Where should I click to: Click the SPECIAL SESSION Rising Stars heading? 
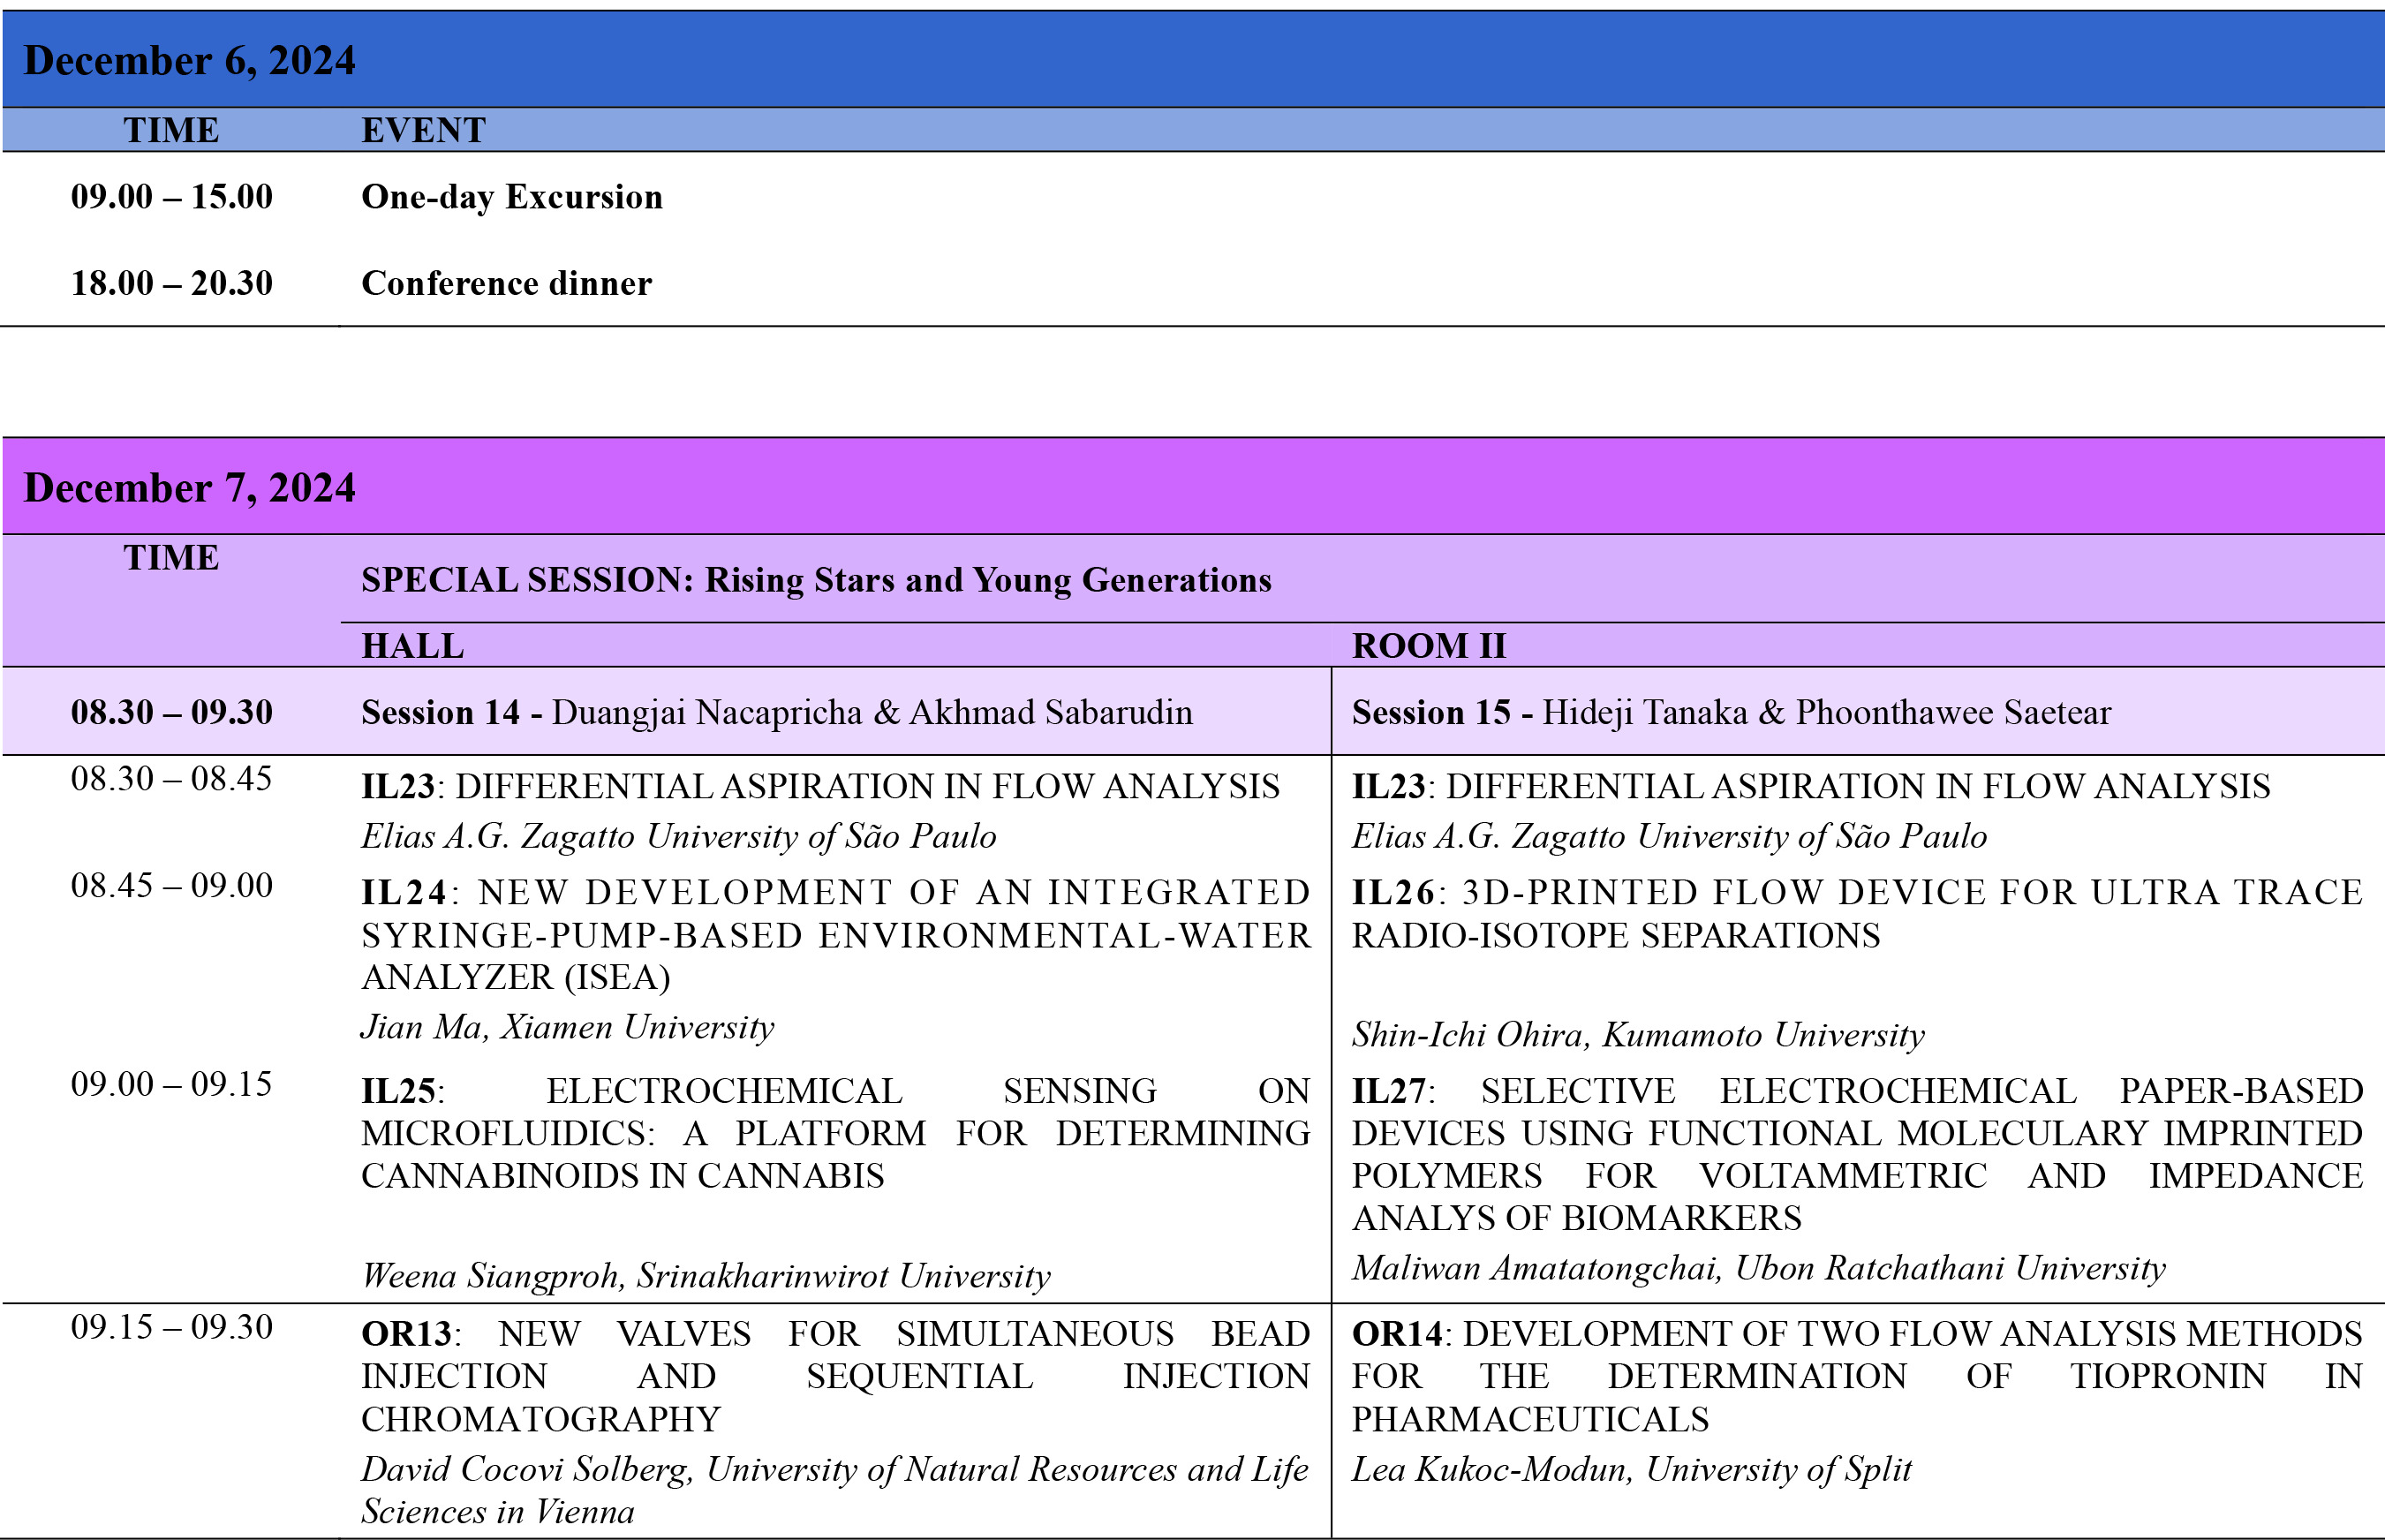(x=816, y=580)
